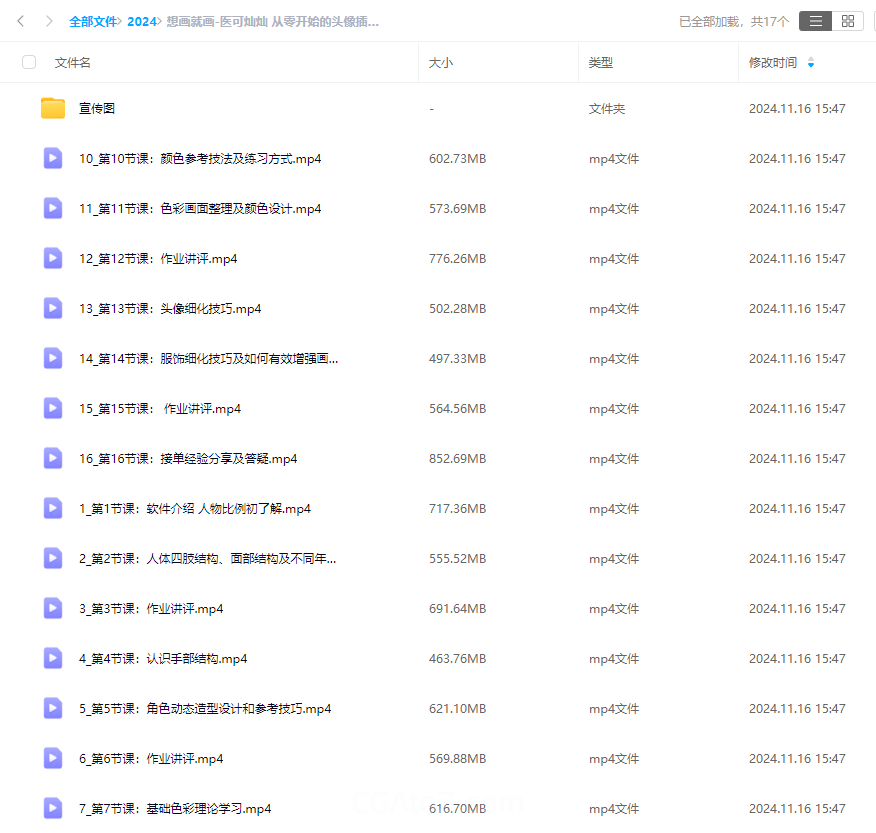The image size is (876, 833).
Task: Click the forward navigation arrow
Action: (x=48, y=21)
